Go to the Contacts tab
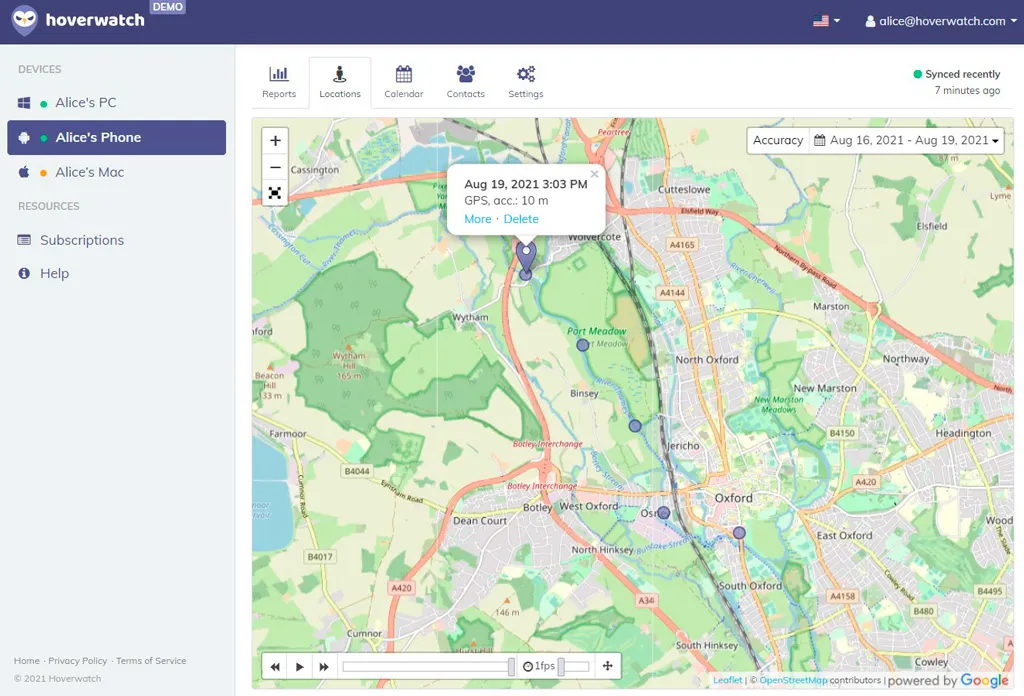Screen dimensions: 1024x696 coord(465,82)
